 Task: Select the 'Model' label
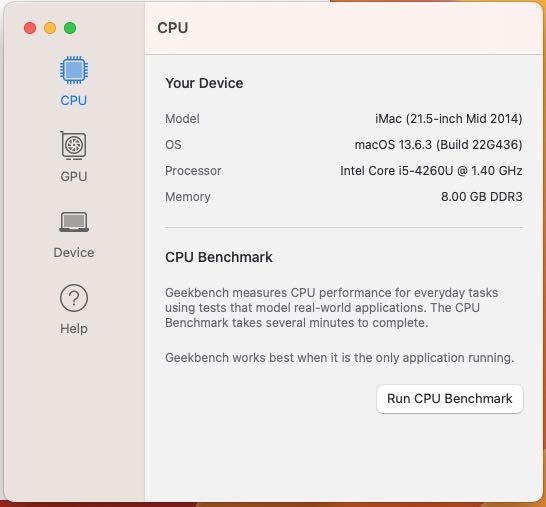pos(182,119)
